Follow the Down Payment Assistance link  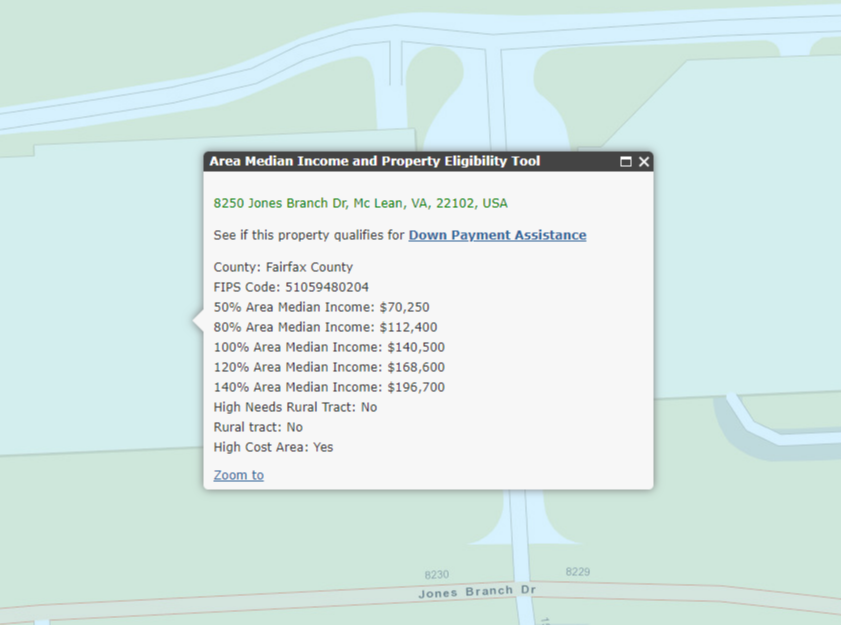497,235
